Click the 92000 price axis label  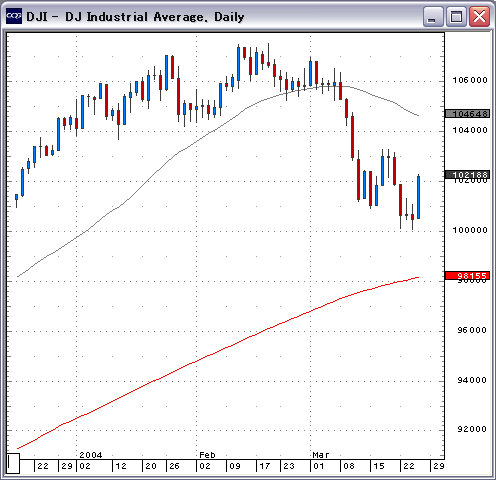[x=472, y=429]
